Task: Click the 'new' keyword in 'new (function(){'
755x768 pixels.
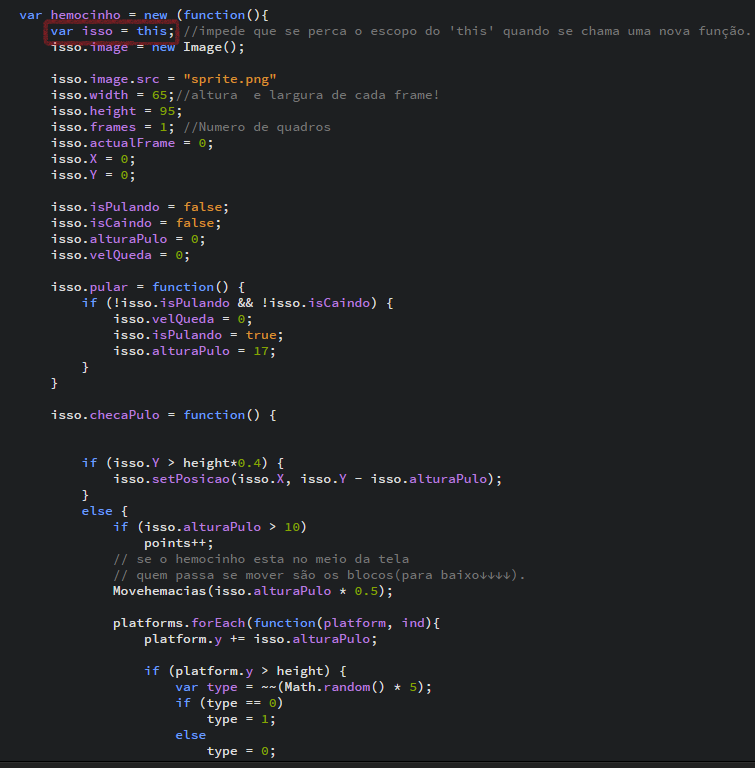Action: (x=156, y=15)
